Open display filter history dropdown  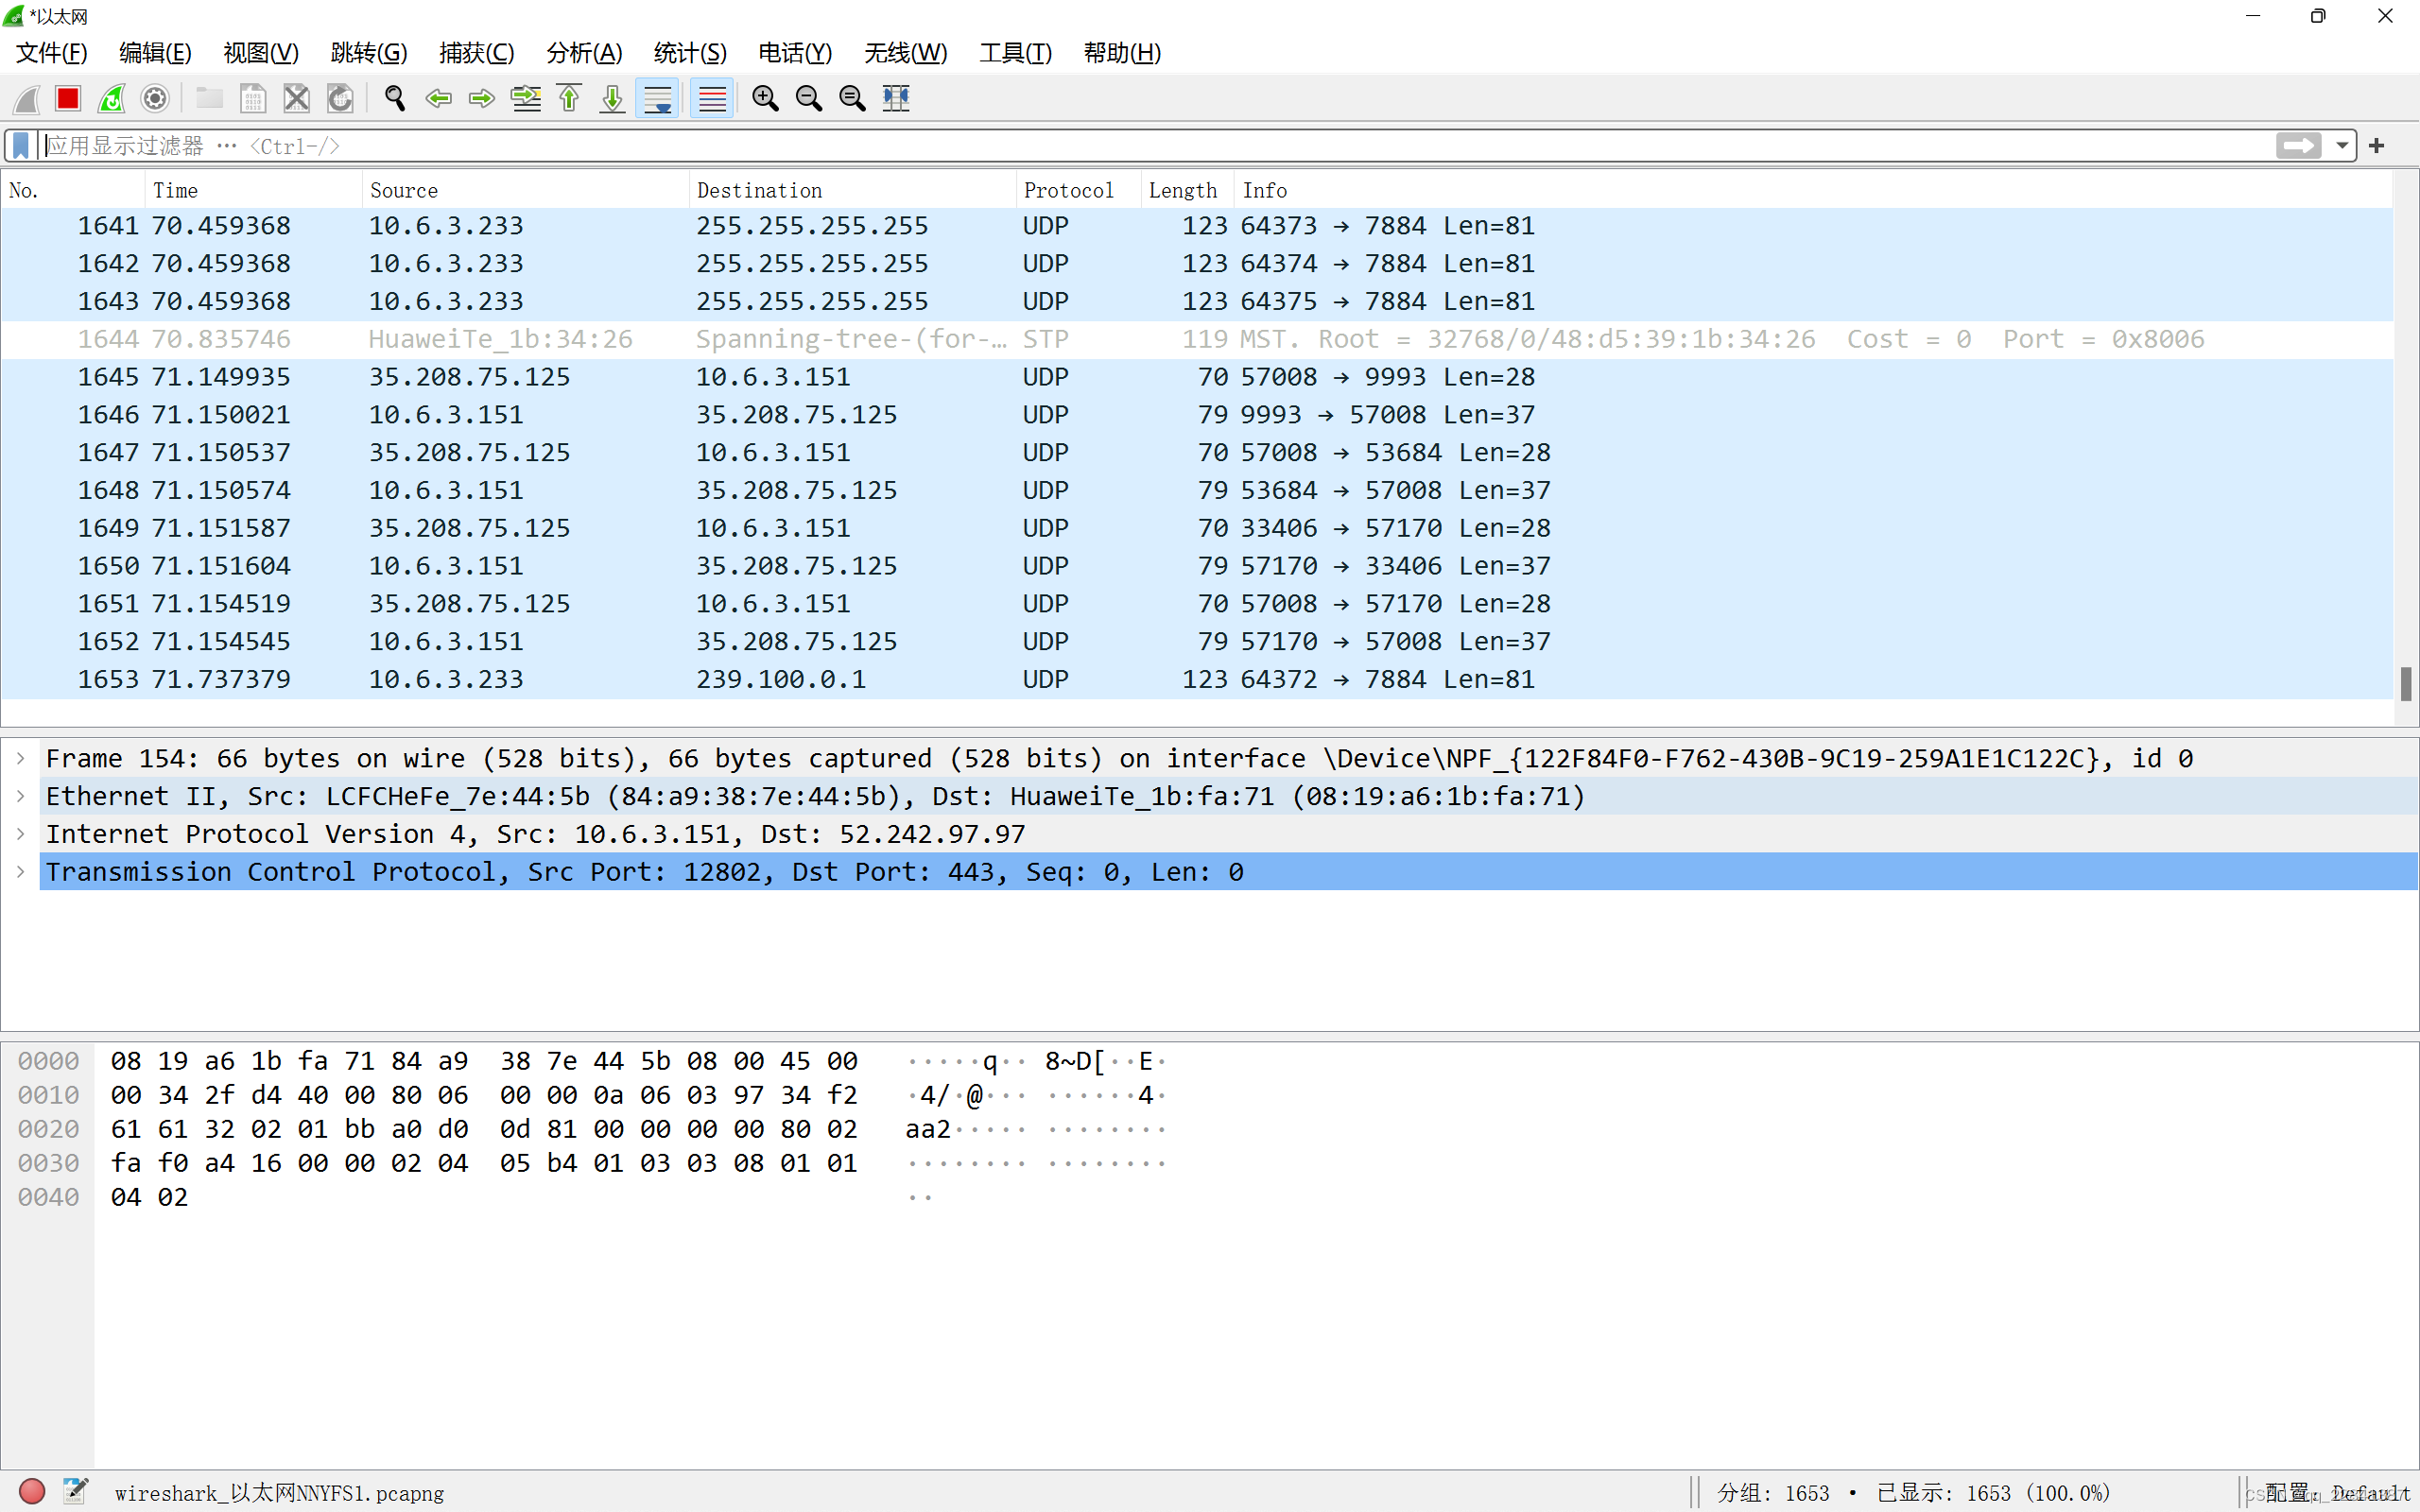[2342, 146]
